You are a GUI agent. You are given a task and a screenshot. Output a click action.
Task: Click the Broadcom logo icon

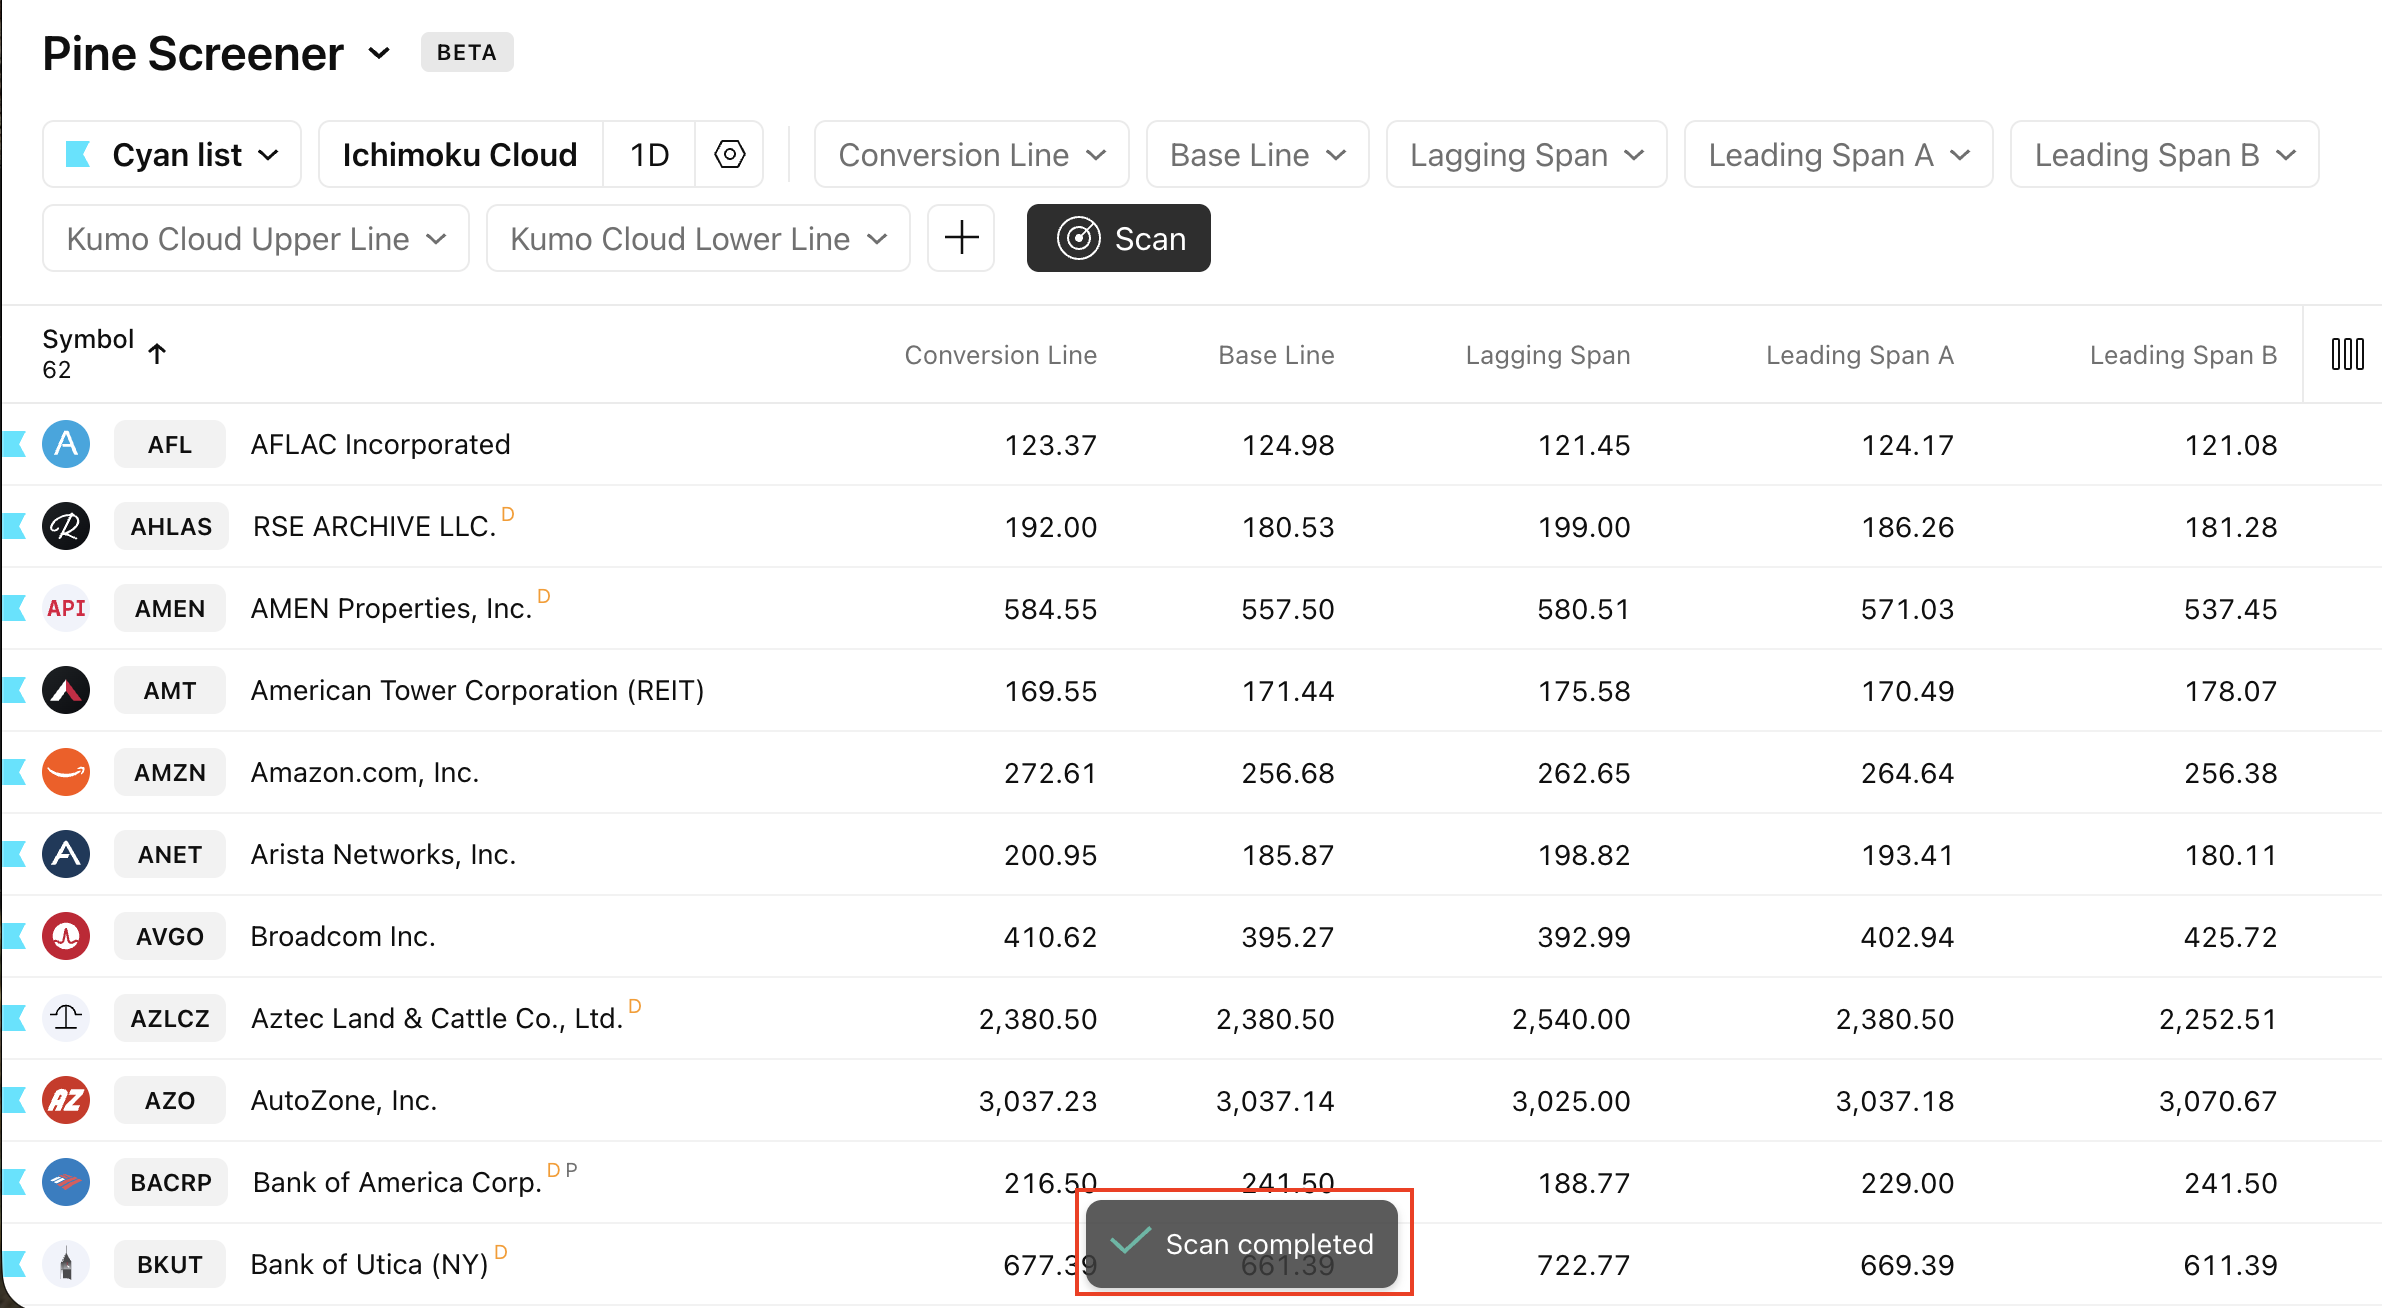66,936
